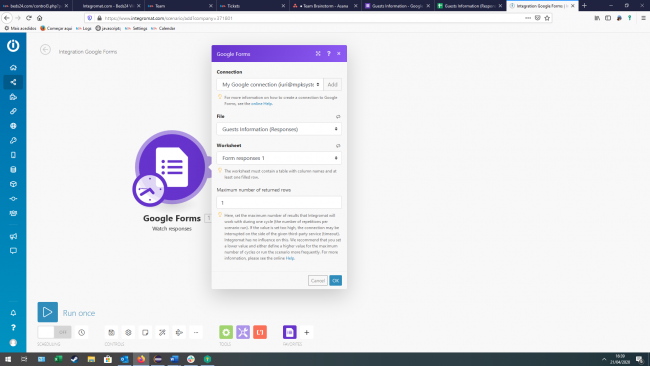The image size is (650, 366).
Task: Open Word from the taskbar
Action: click(174, 359)
